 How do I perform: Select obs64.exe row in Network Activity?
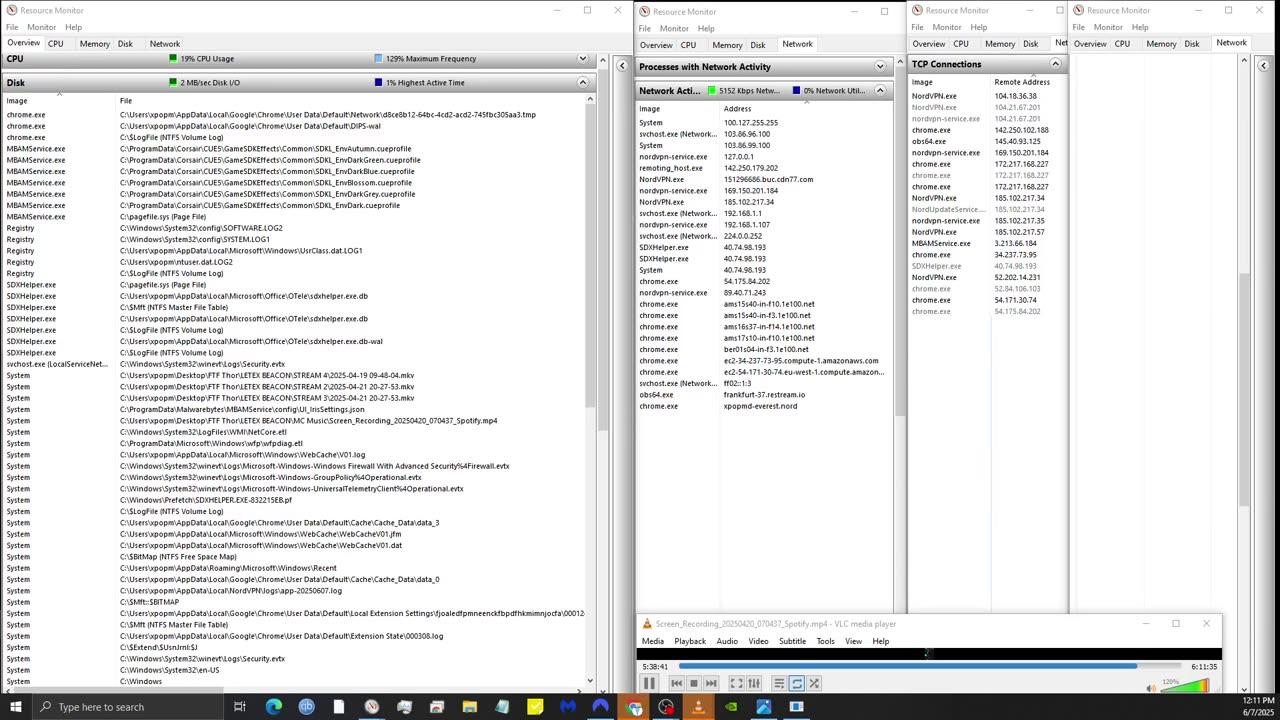tap(763, 395)
